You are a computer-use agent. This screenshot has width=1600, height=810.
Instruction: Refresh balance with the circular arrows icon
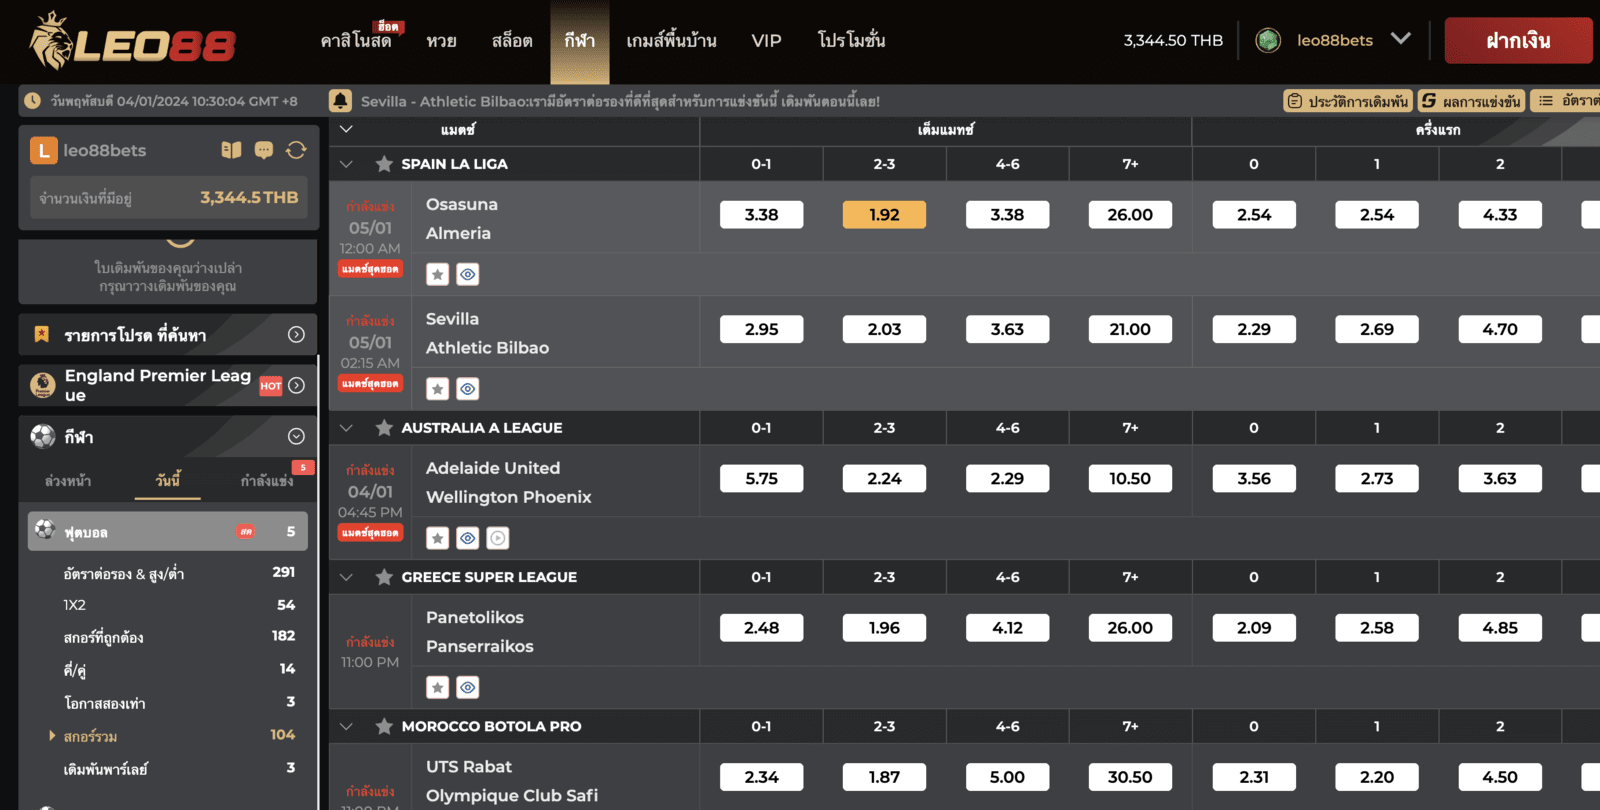pos(296,150)
